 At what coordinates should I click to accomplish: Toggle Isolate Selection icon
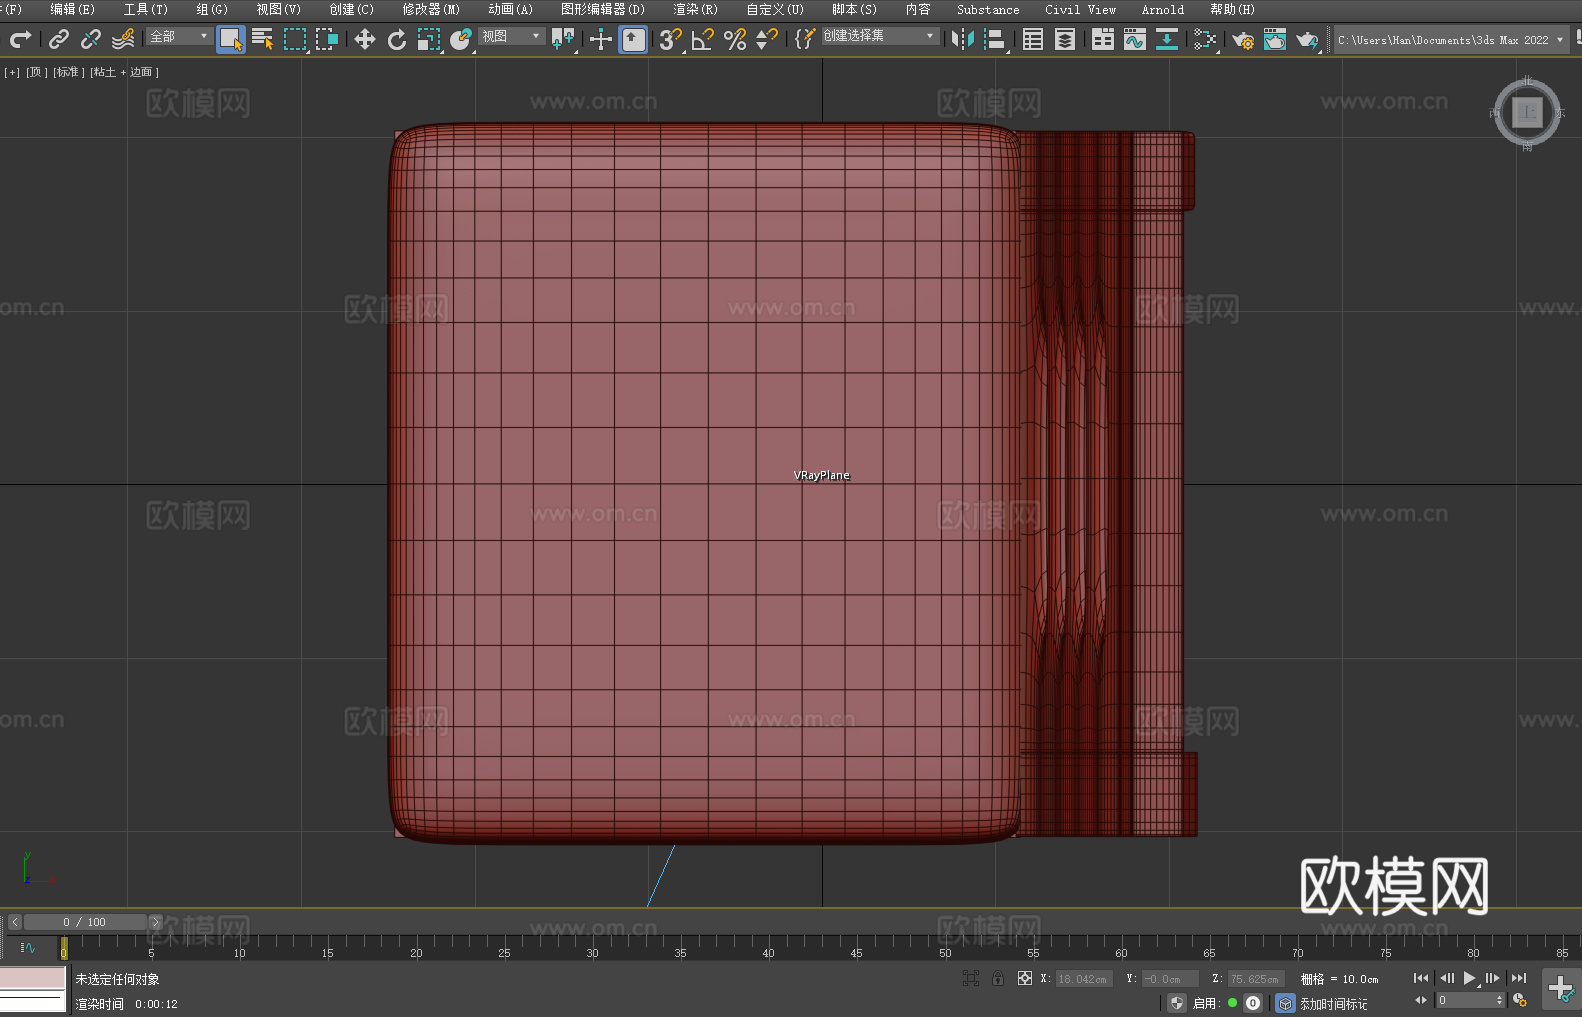pos(971,978)
